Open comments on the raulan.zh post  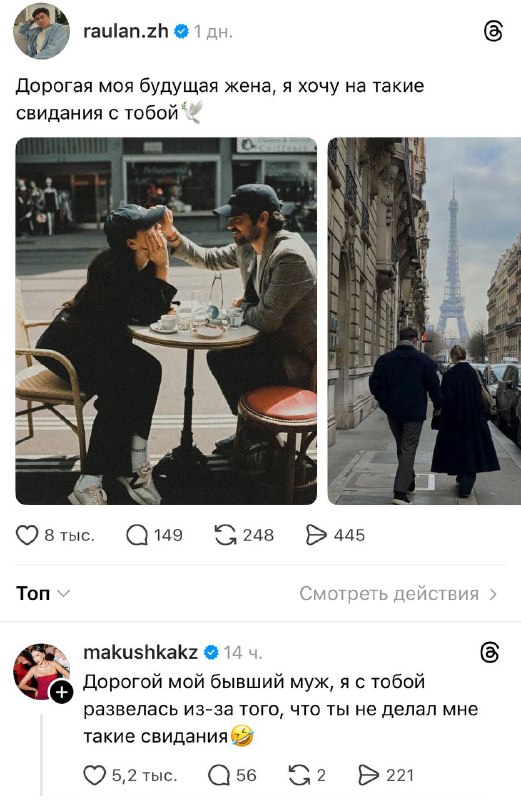click(x=137, y=535)
